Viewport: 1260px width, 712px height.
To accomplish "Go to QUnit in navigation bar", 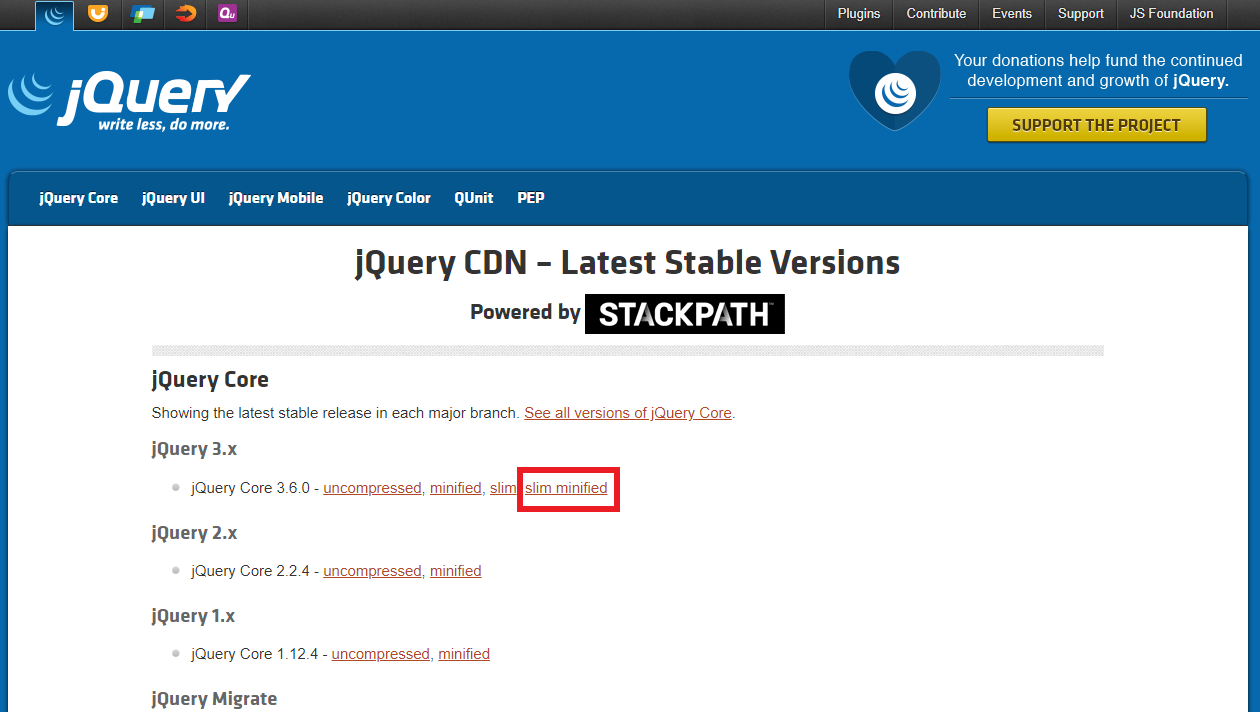I will (474, 198).
